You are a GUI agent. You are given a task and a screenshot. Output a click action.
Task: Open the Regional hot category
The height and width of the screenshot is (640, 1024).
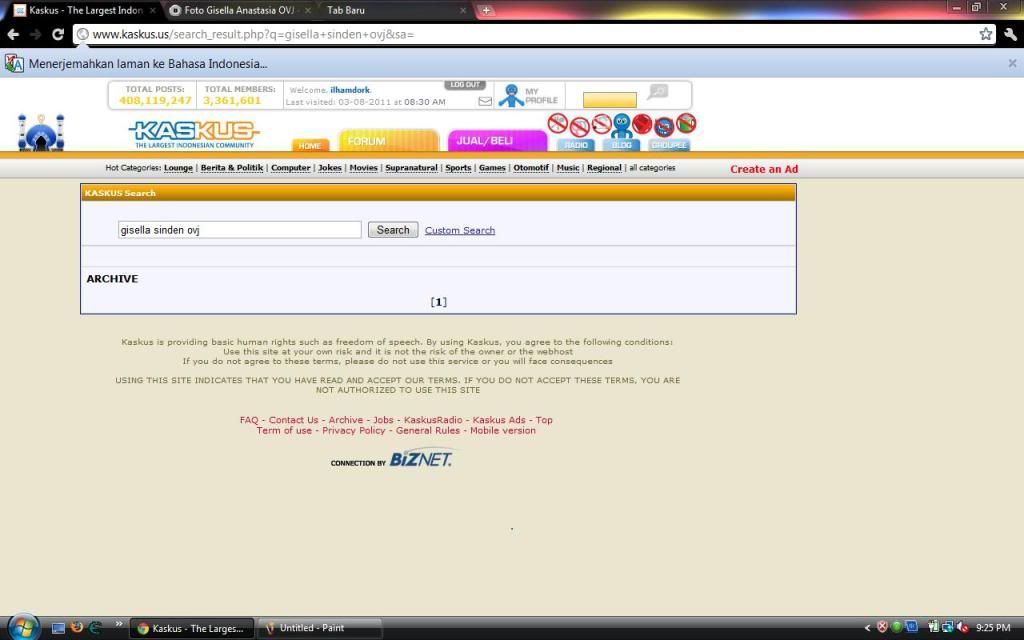pyautogui.click(x=604, y=168)
